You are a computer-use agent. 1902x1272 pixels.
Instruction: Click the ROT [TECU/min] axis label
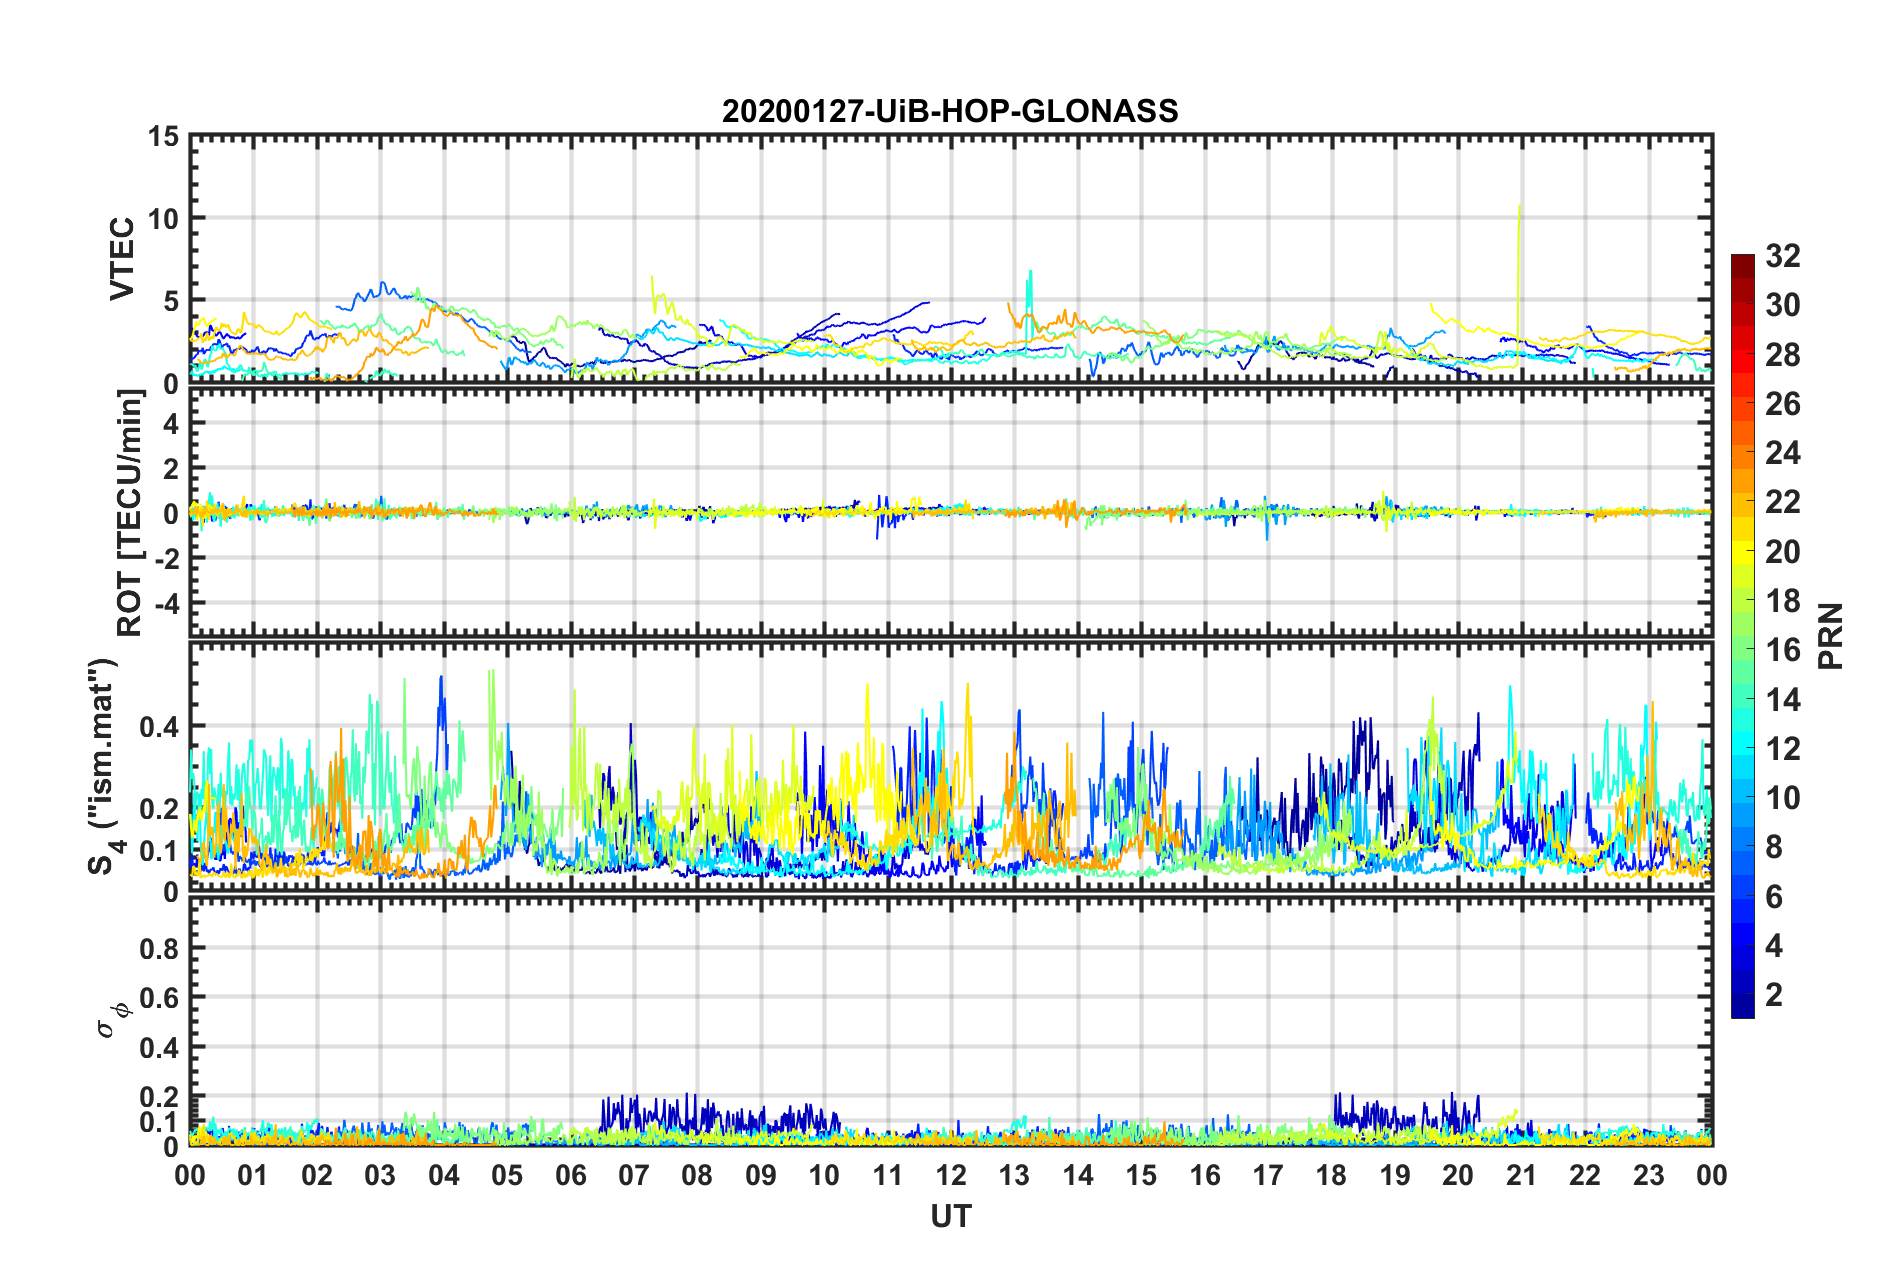click(x=130, y=513)
